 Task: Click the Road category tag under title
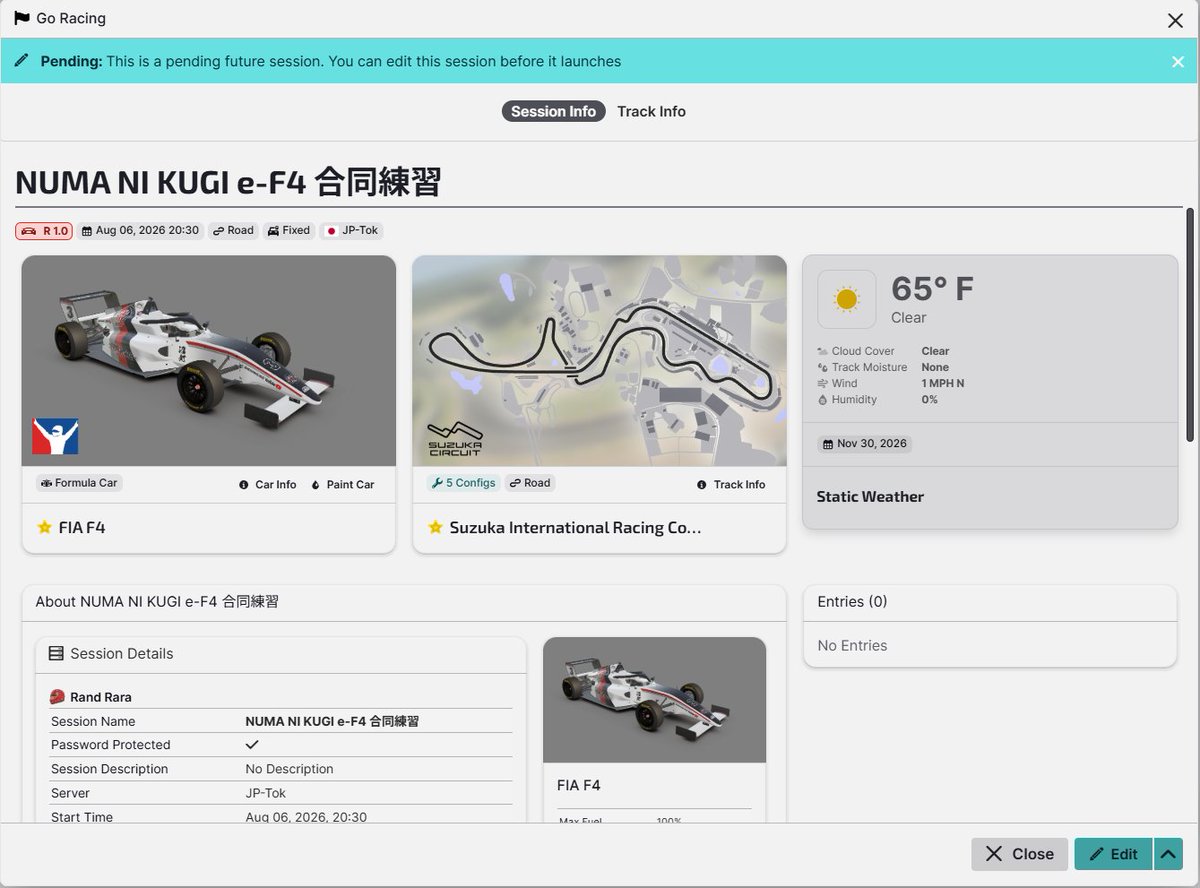pyautogui.click(x=233, y=230)
